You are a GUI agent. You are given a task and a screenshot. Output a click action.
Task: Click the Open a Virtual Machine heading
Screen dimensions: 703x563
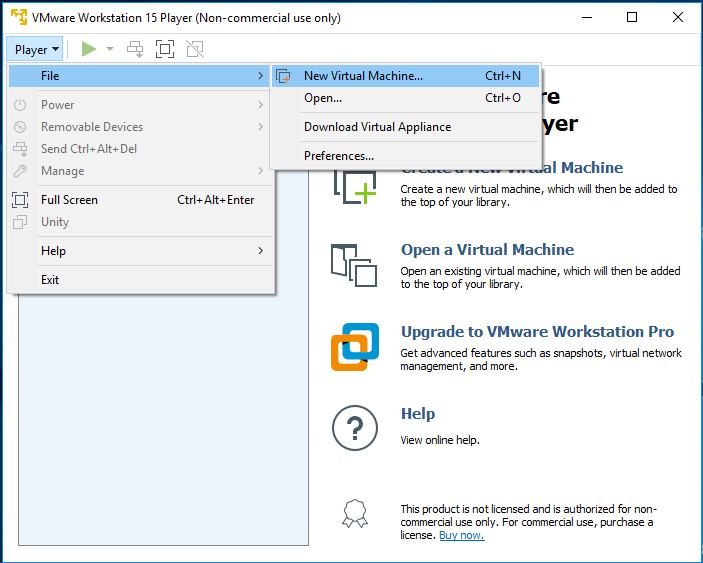point(487,250)
